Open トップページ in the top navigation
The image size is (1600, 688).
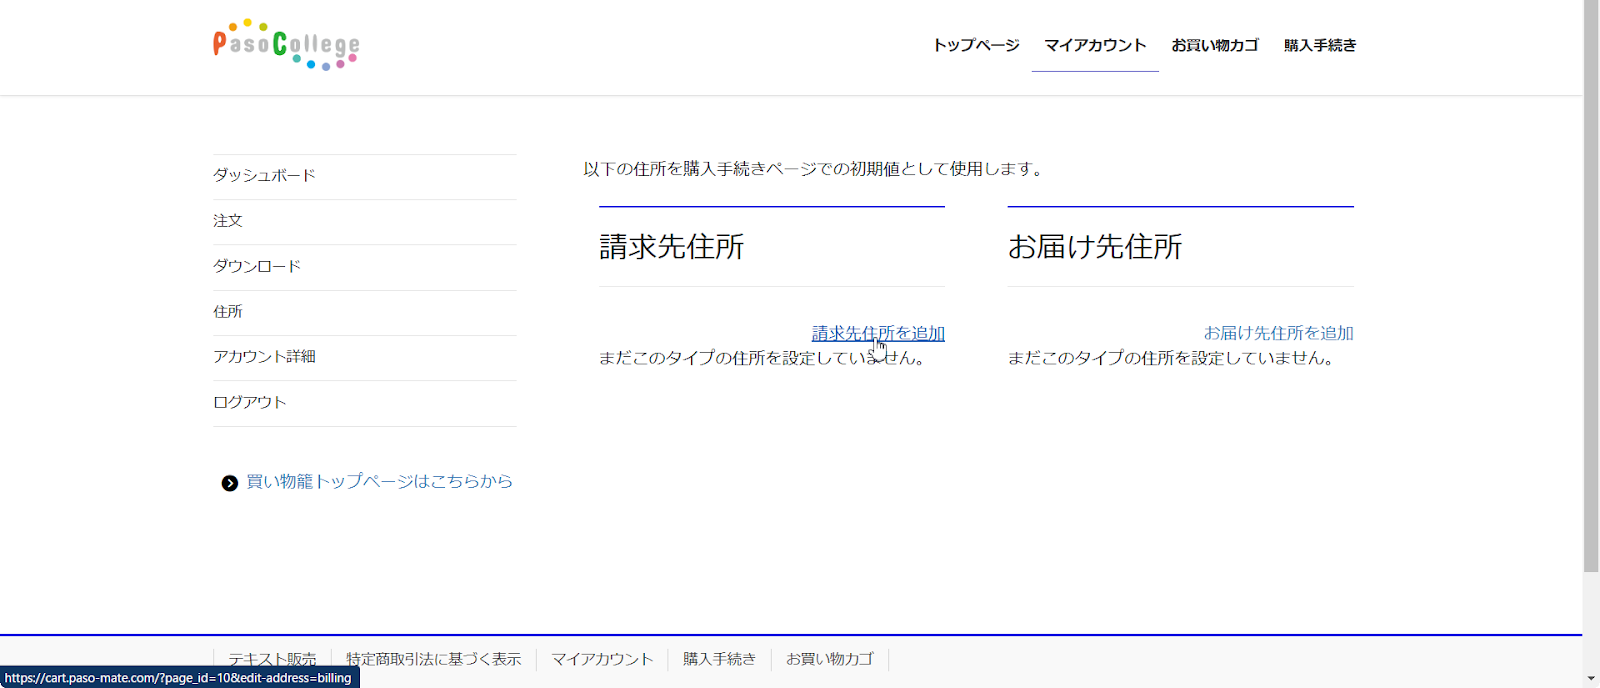[976, 45]
